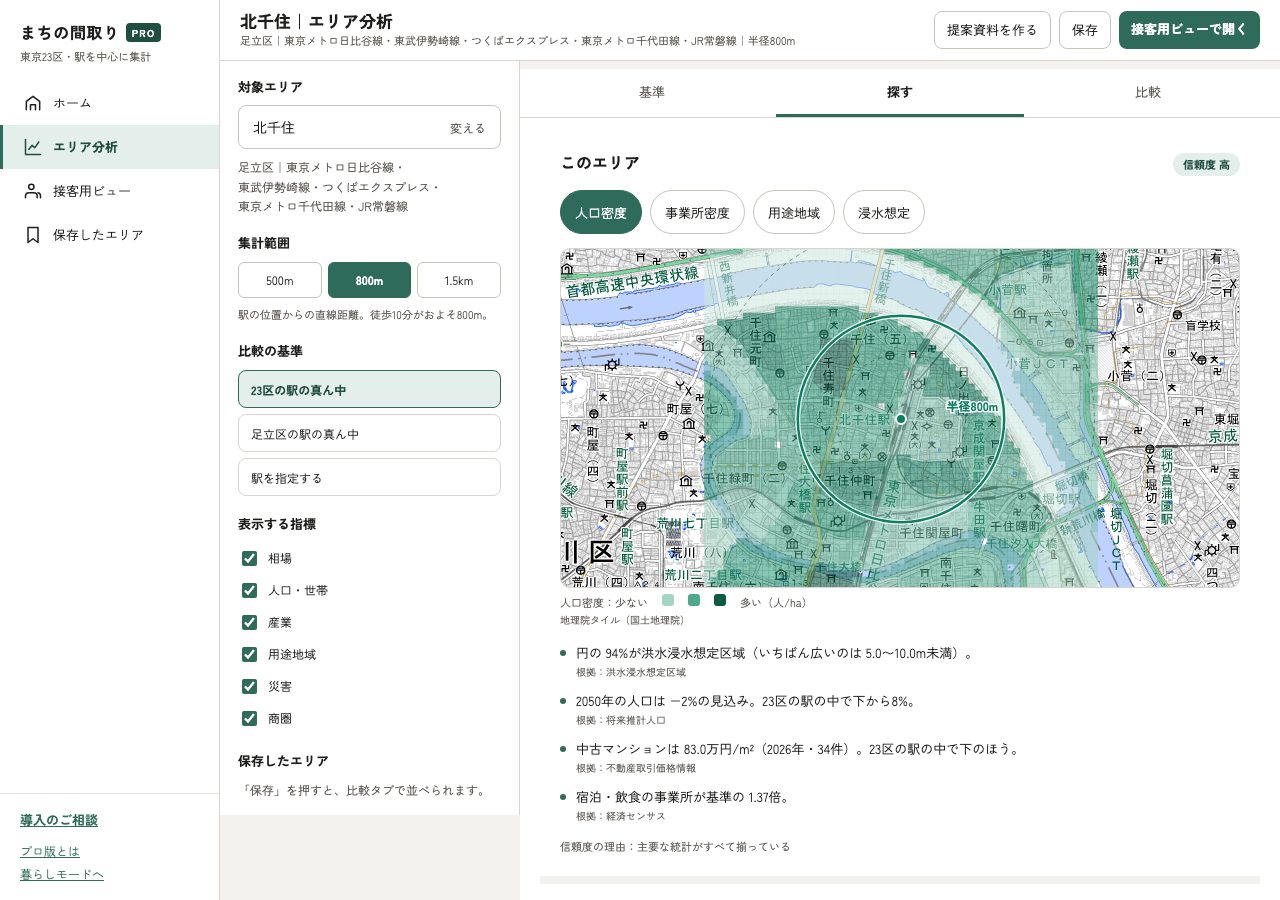The image size is (1280, 900).
Task: Select the 1.5km range option
Action: coord(459,280)
